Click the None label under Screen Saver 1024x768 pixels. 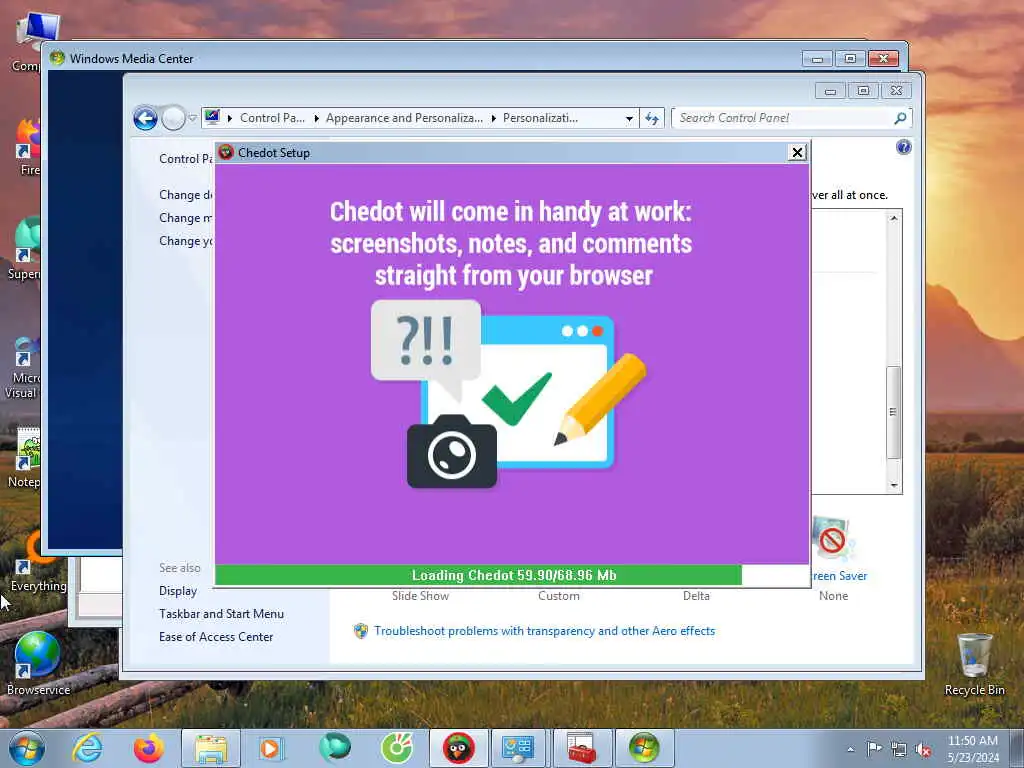(x=833, y=596)
